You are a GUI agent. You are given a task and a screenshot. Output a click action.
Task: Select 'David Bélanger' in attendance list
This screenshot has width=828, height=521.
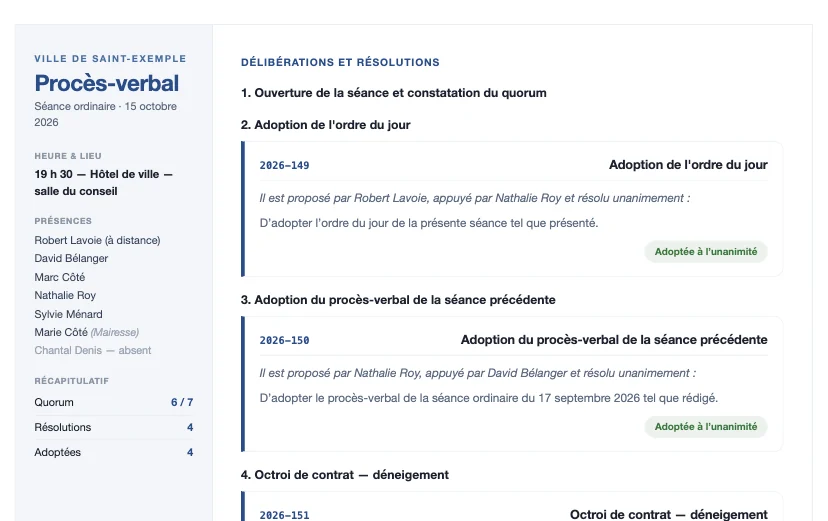71,258
